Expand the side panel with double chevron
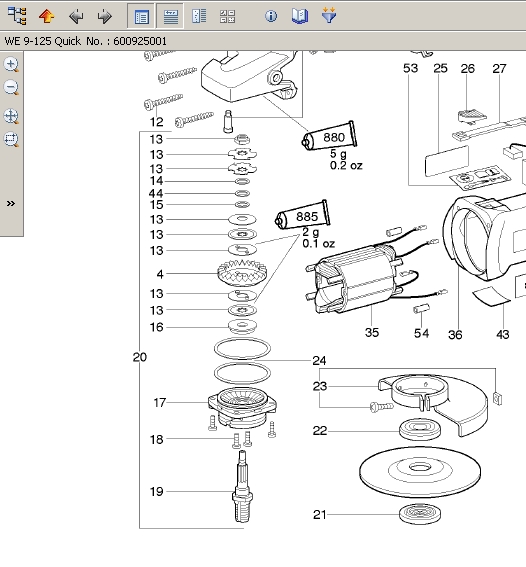The width and height of the screenshot is (526, 567). (11, 203)
